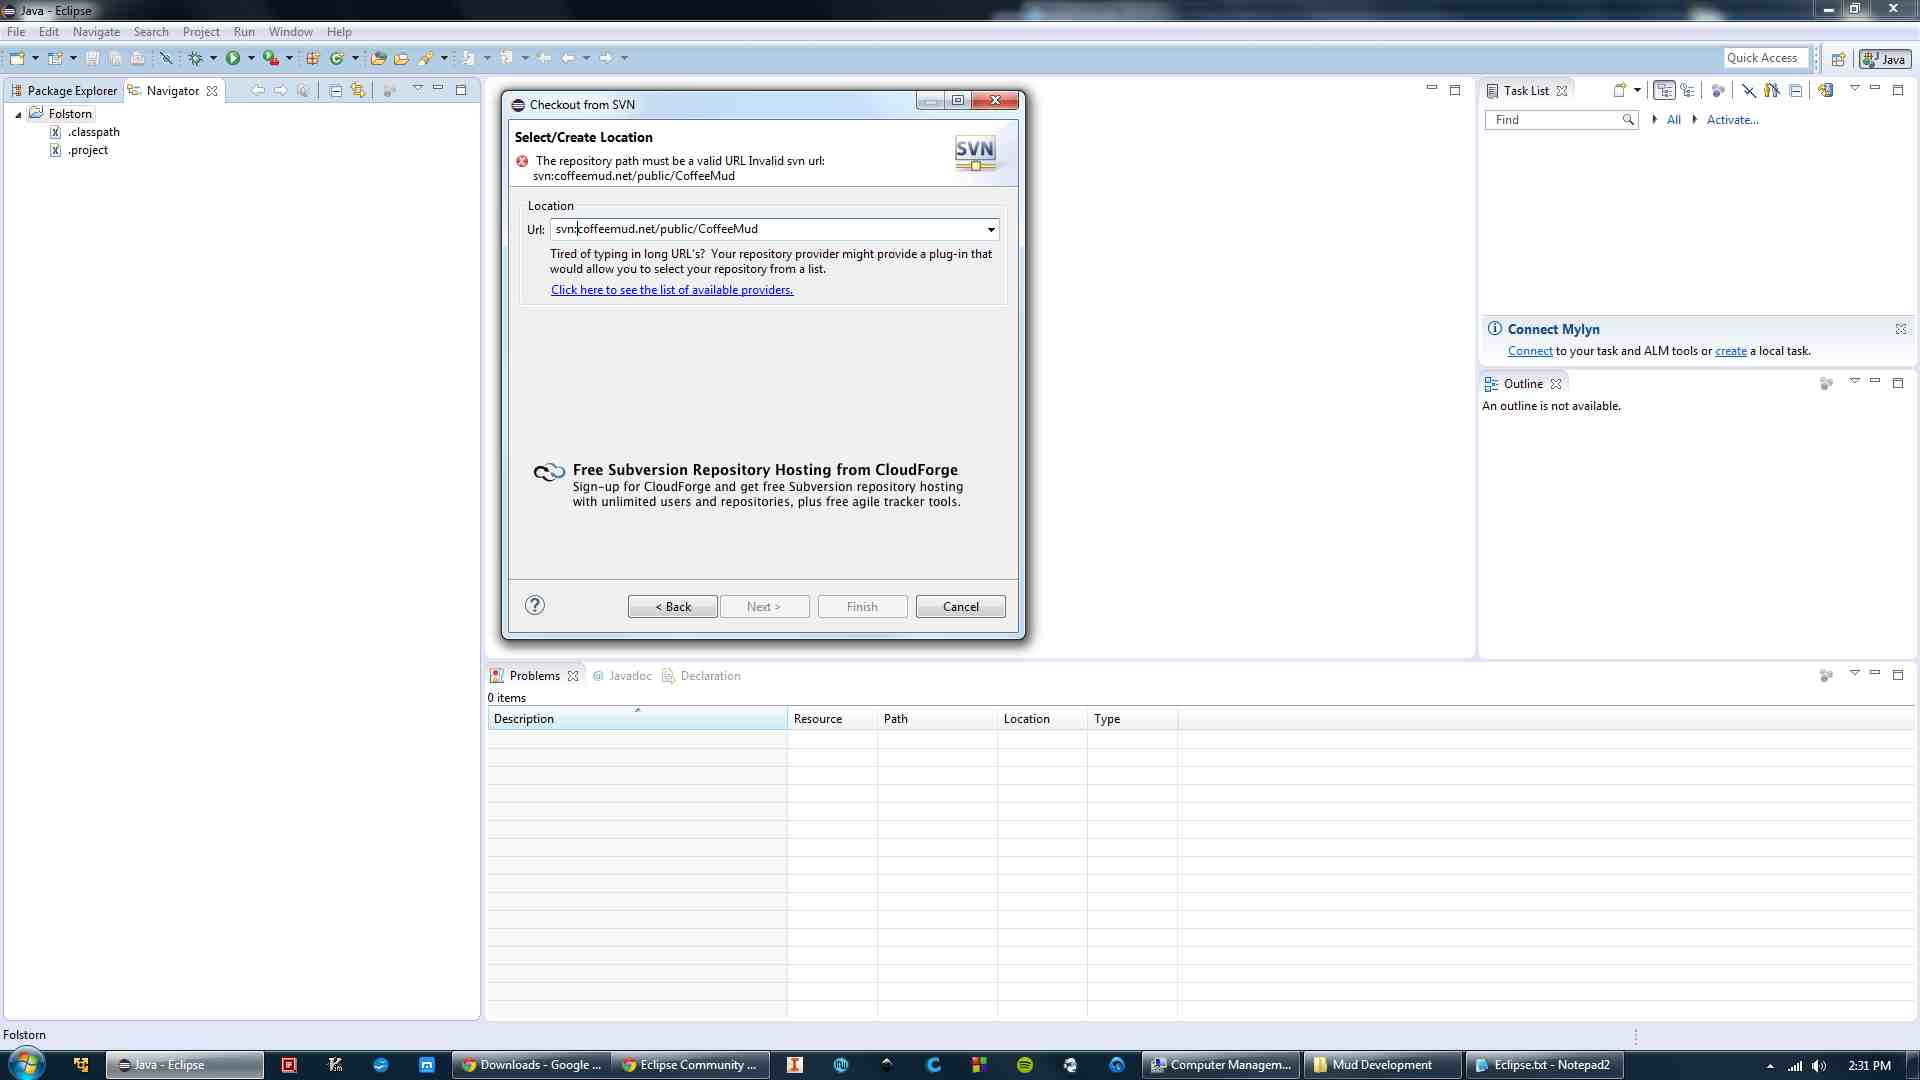1920x1080 pixels.
Task: Click the Skip All Breakpoints icon
Action: pyautogui.click(x=166, y=58)
